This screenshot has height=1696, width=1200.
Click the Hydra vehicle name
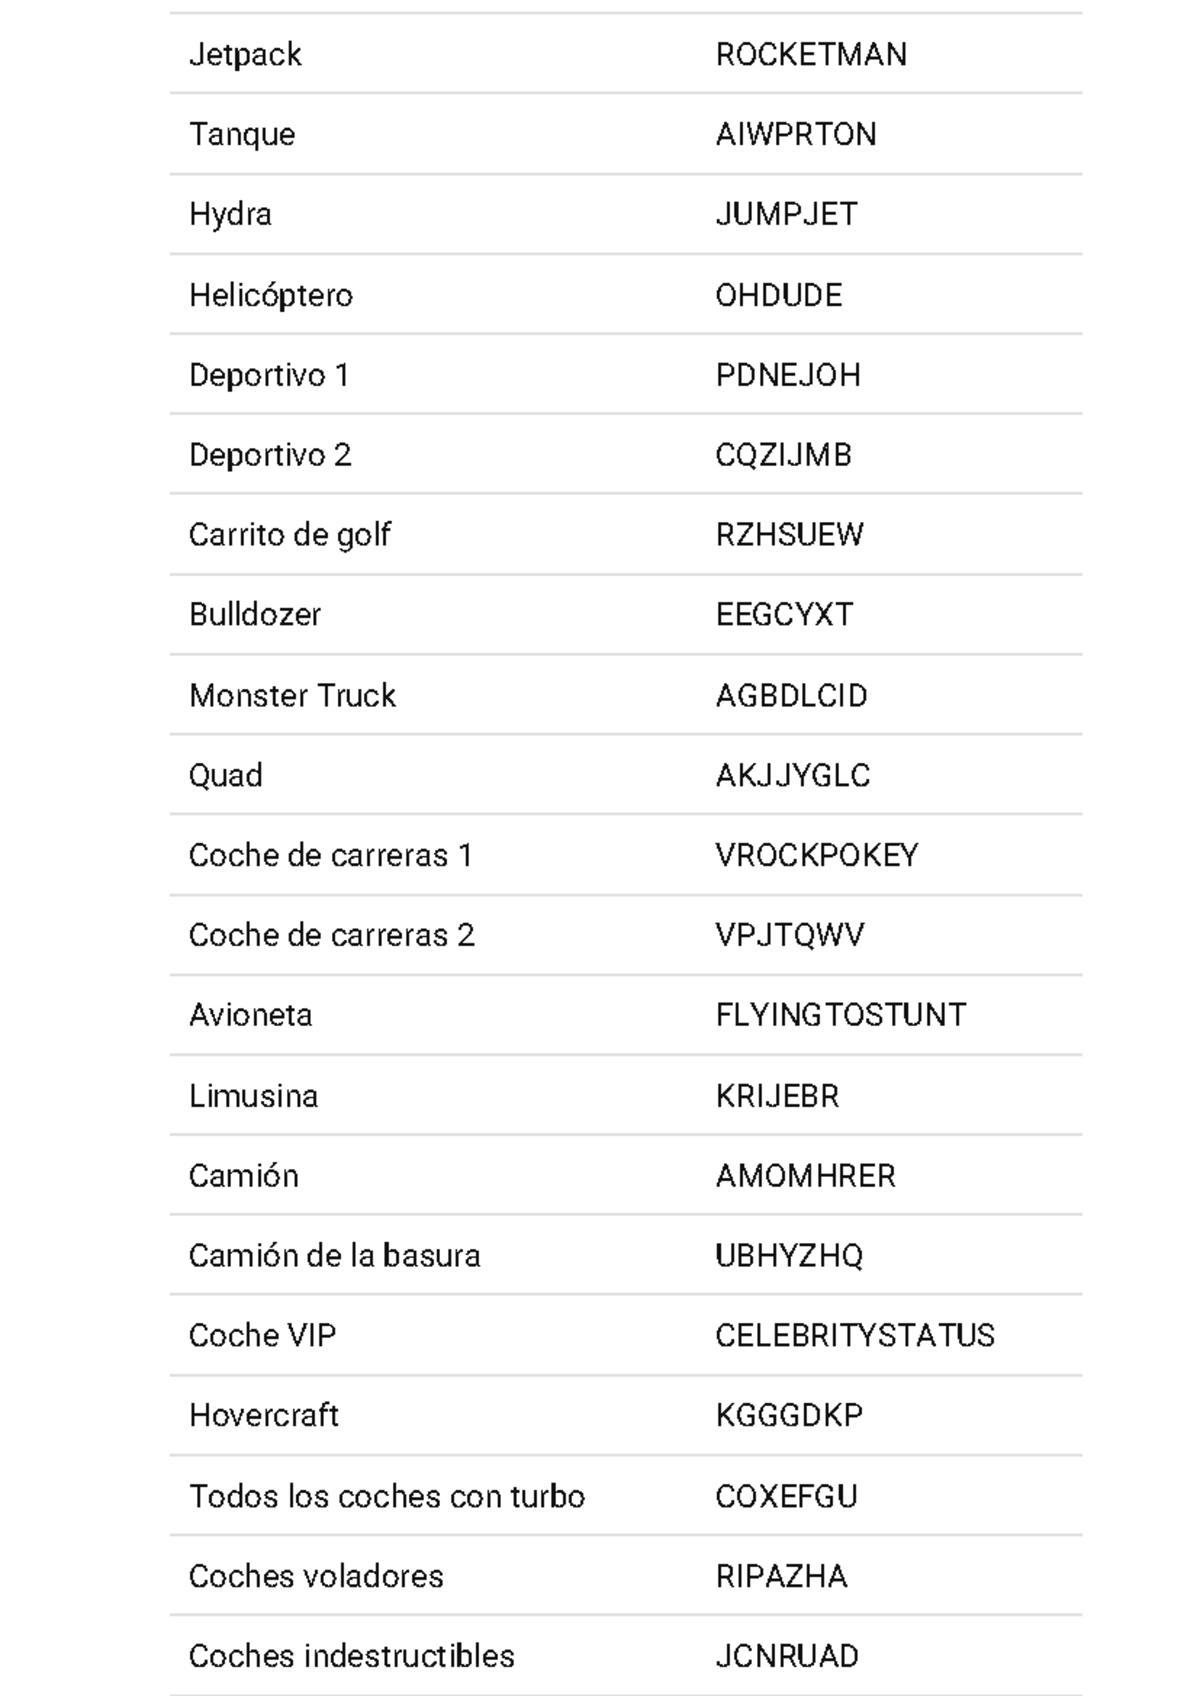[230, 215]
